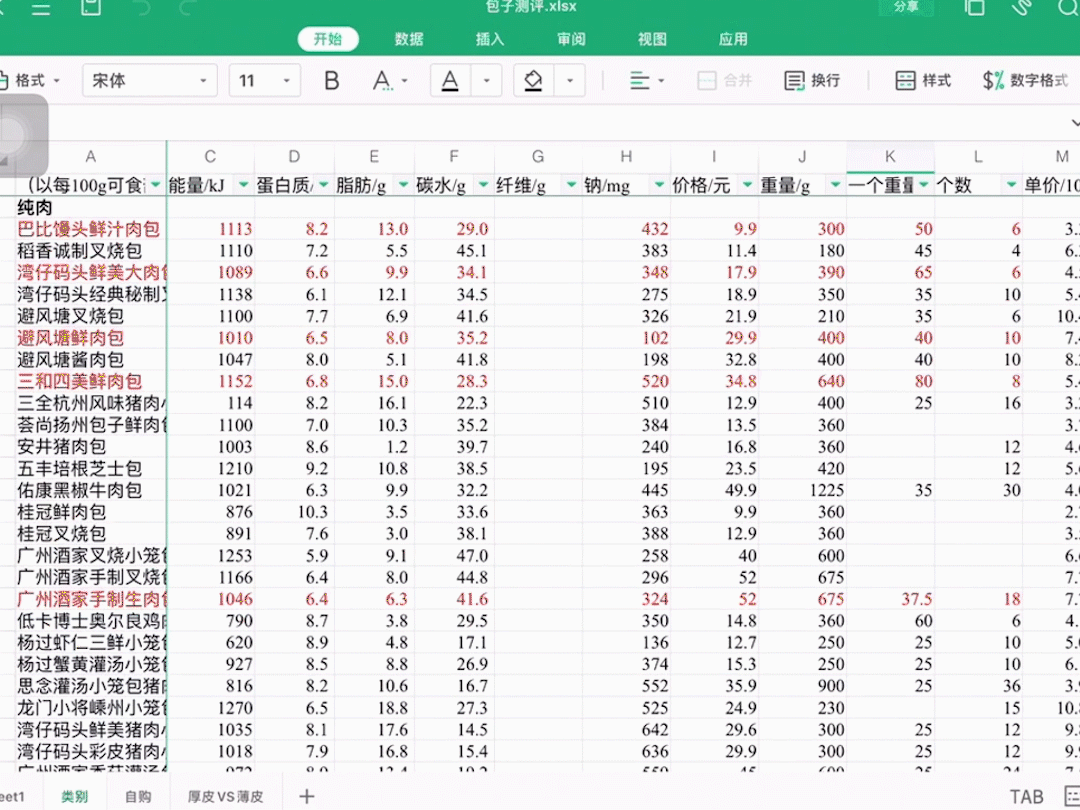Switch to the 自购 sheet tab

[138, 797]
